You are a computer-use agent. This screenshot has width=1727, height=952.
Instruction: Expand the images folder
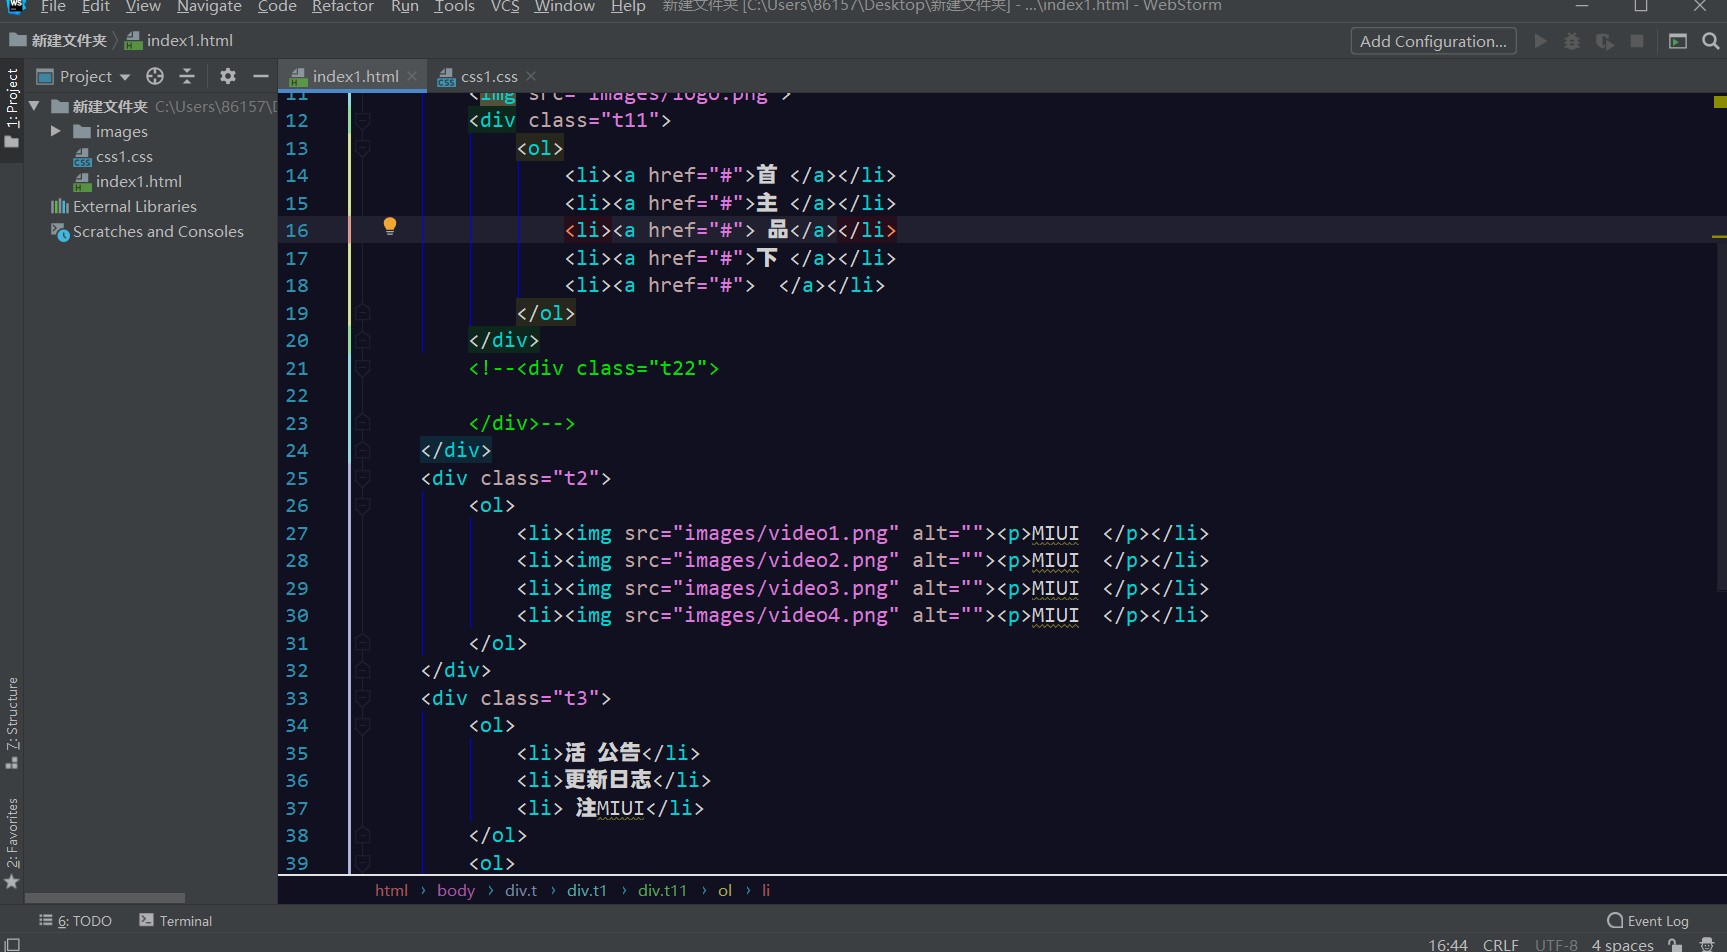[56, 131]
